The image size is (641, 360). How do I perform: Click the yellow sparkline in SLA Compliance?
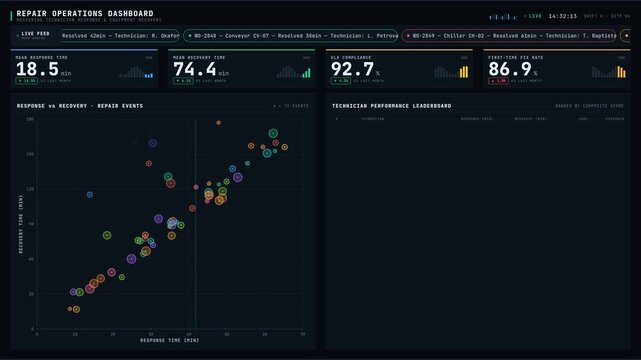click(451, 72)
